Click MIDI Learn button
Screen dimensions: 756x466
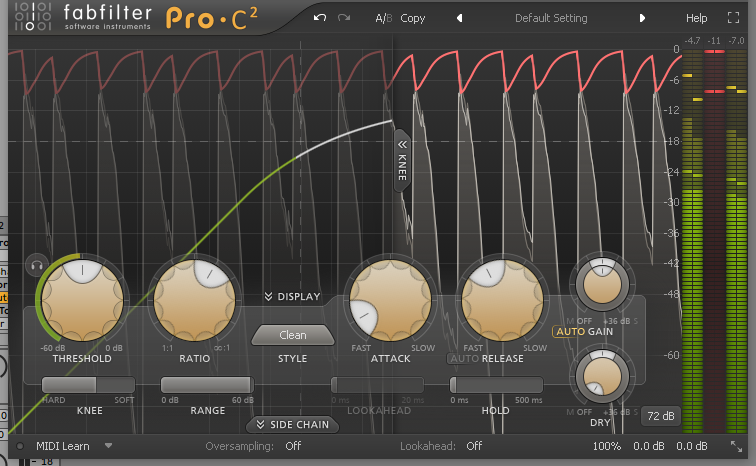click(x=63, y=446)
